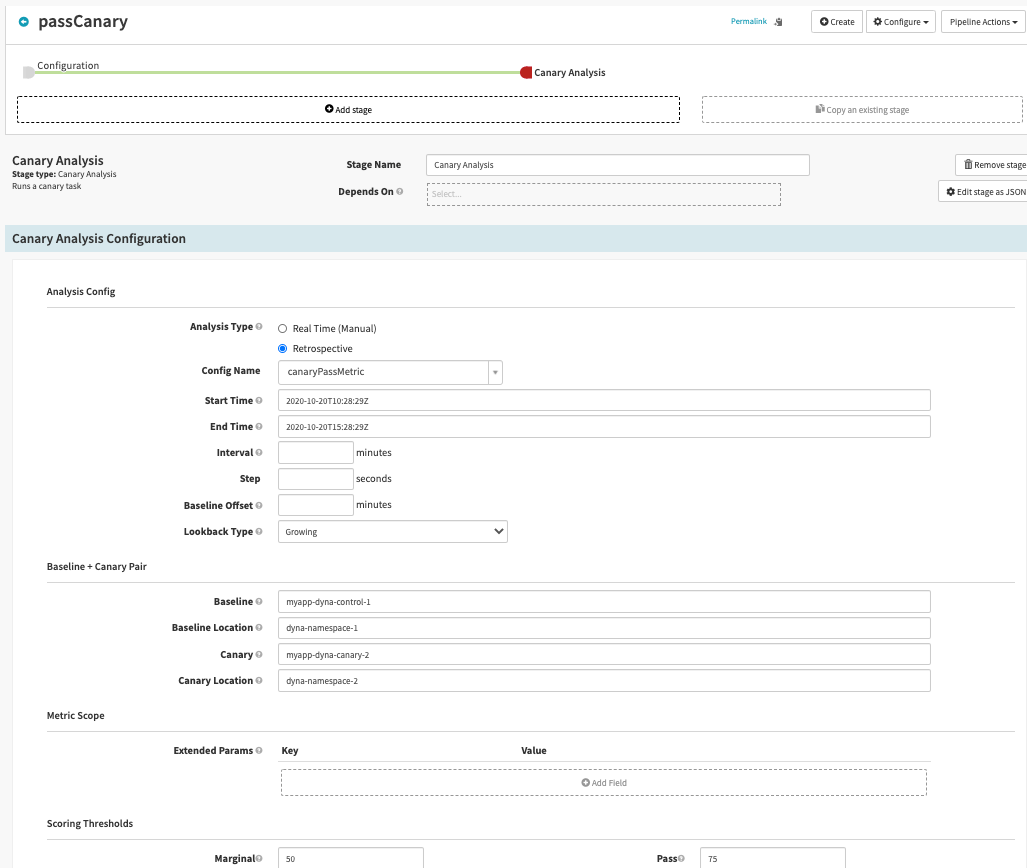The image size is (1027, 868).
Task: Expand the Lookback Type dropdown
Action: pos(392,532)
